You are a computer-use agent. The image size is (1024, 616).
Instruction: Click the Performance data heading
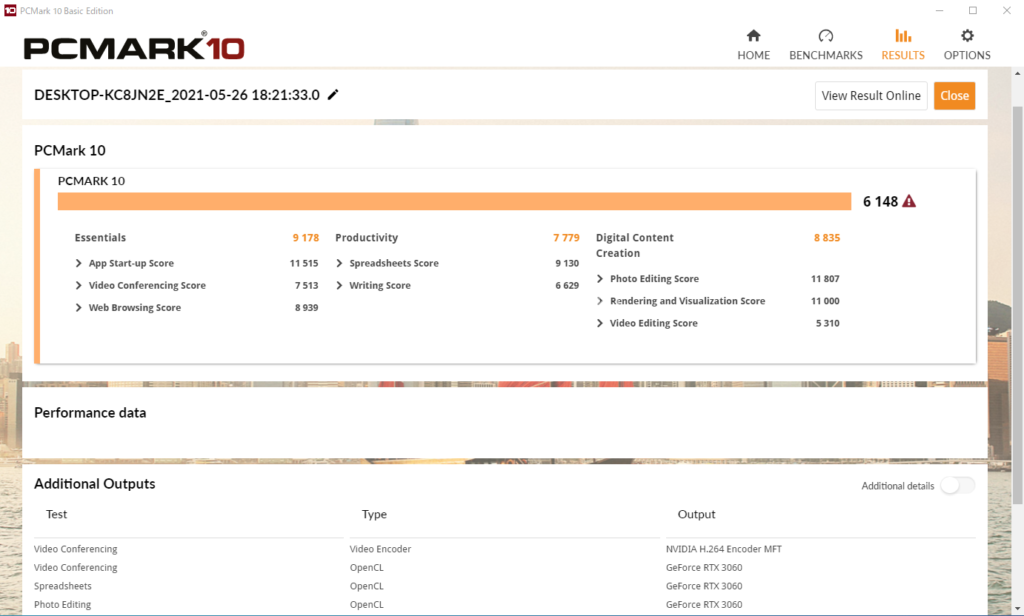(90, 413)
